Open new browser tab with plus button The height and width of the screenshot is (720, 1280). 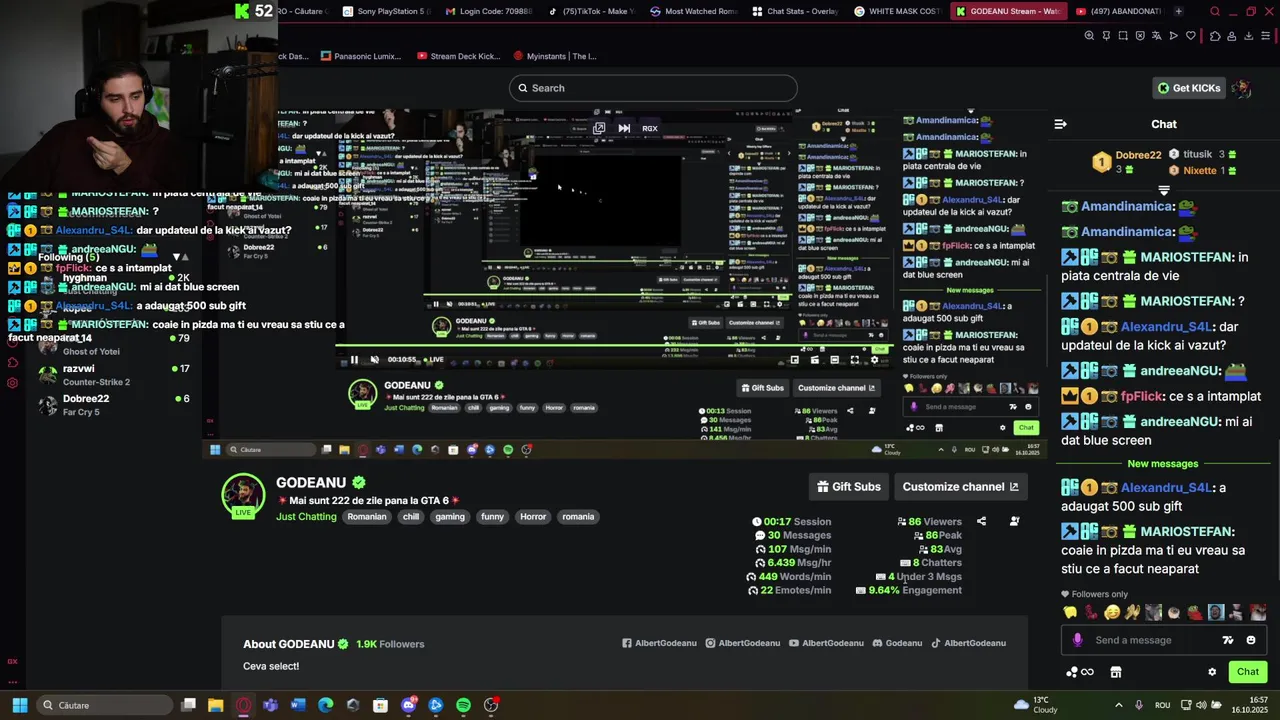click(x=1178, y=11)
